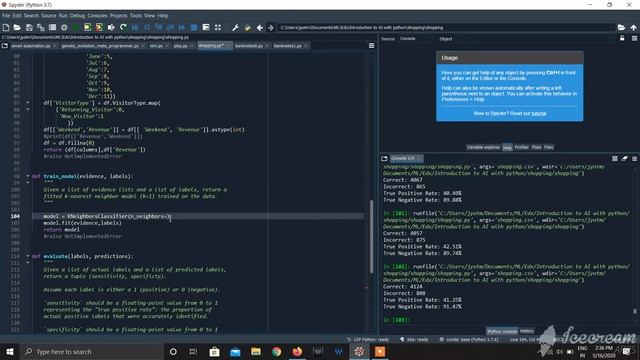The width and height of the screenshot is (640, 360).
Task: Switch to the History tab
Action: [x=527, y=331]
